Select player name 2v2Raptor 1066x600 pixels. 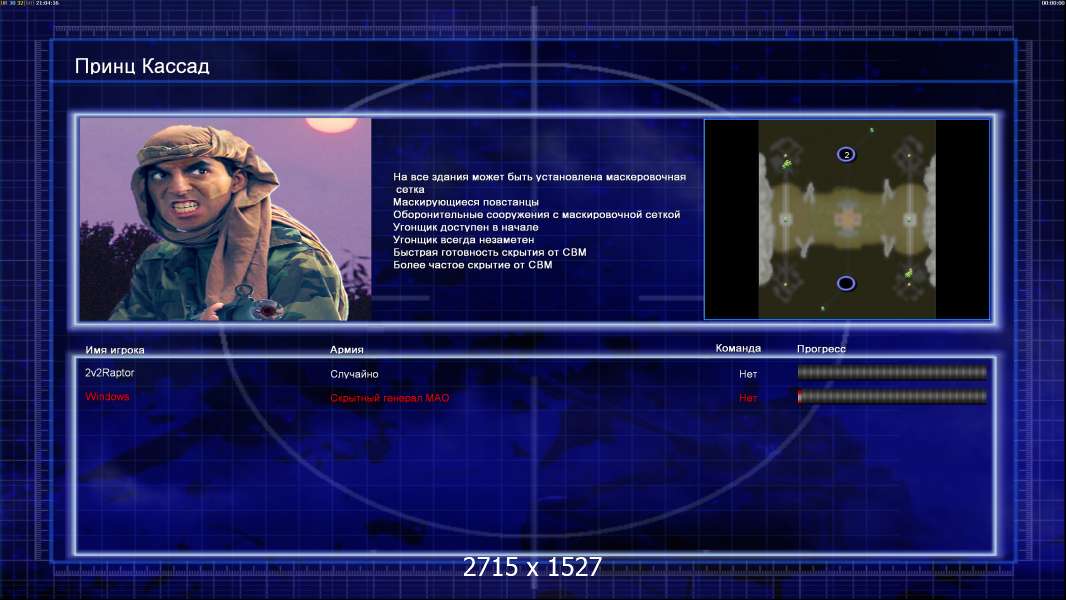coord(109,372)
